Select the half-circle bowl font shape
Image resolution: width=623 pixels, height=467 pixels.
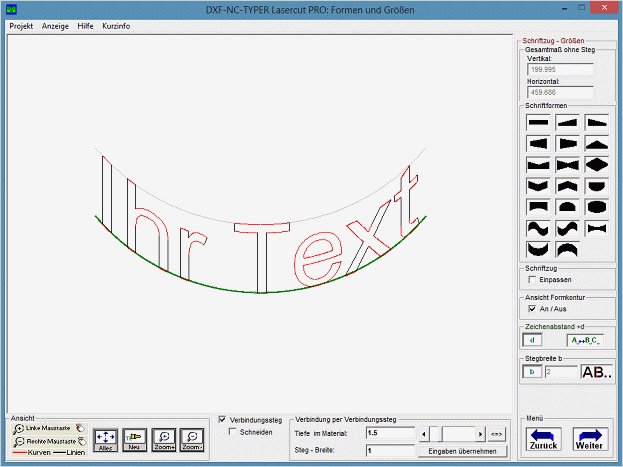point(597,186)
